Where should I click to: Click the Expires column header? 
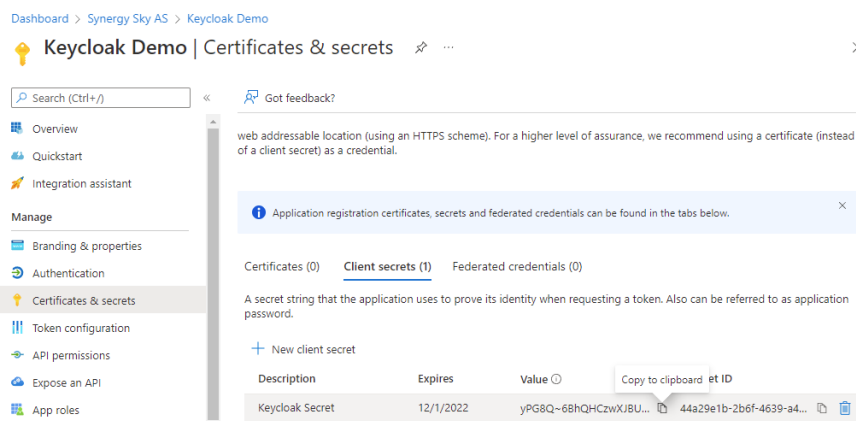(436, 378)
